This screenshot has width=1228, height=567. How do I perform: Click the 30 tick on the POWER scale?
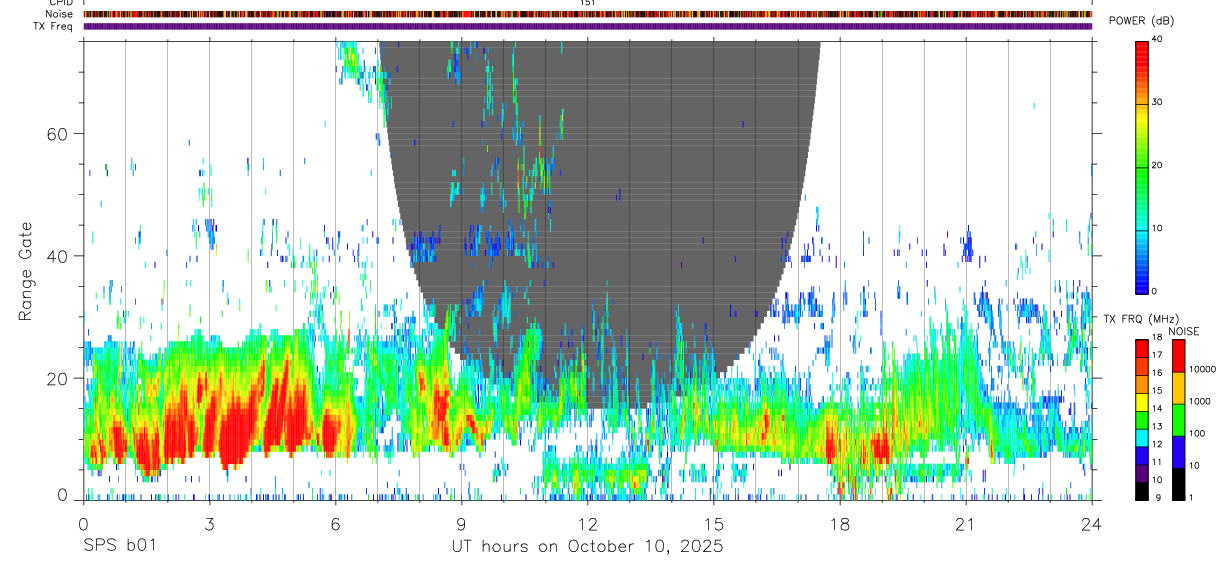(1157, 102)
